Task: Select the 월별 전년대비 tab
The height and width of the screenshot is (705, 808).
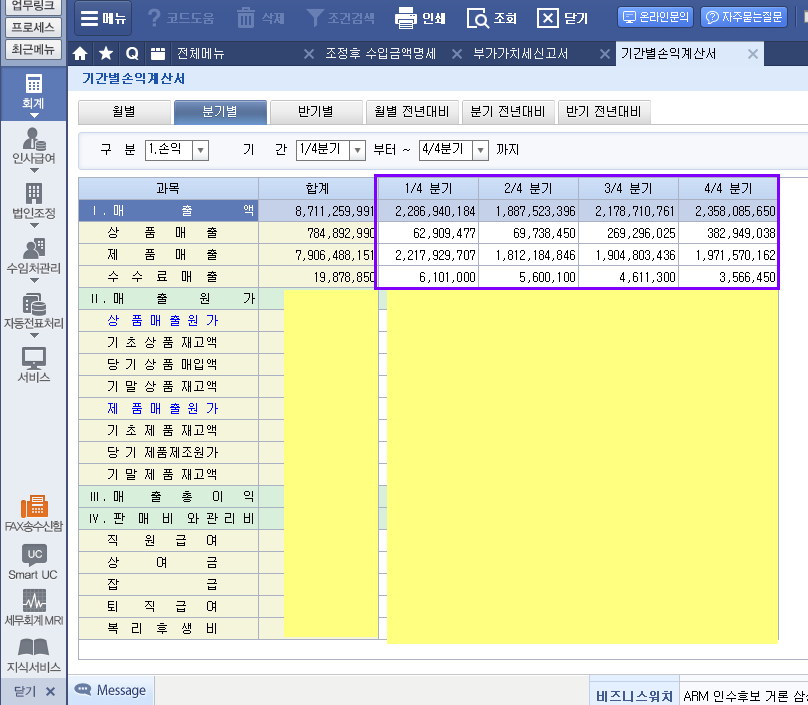Action: (x=412, y=112)
